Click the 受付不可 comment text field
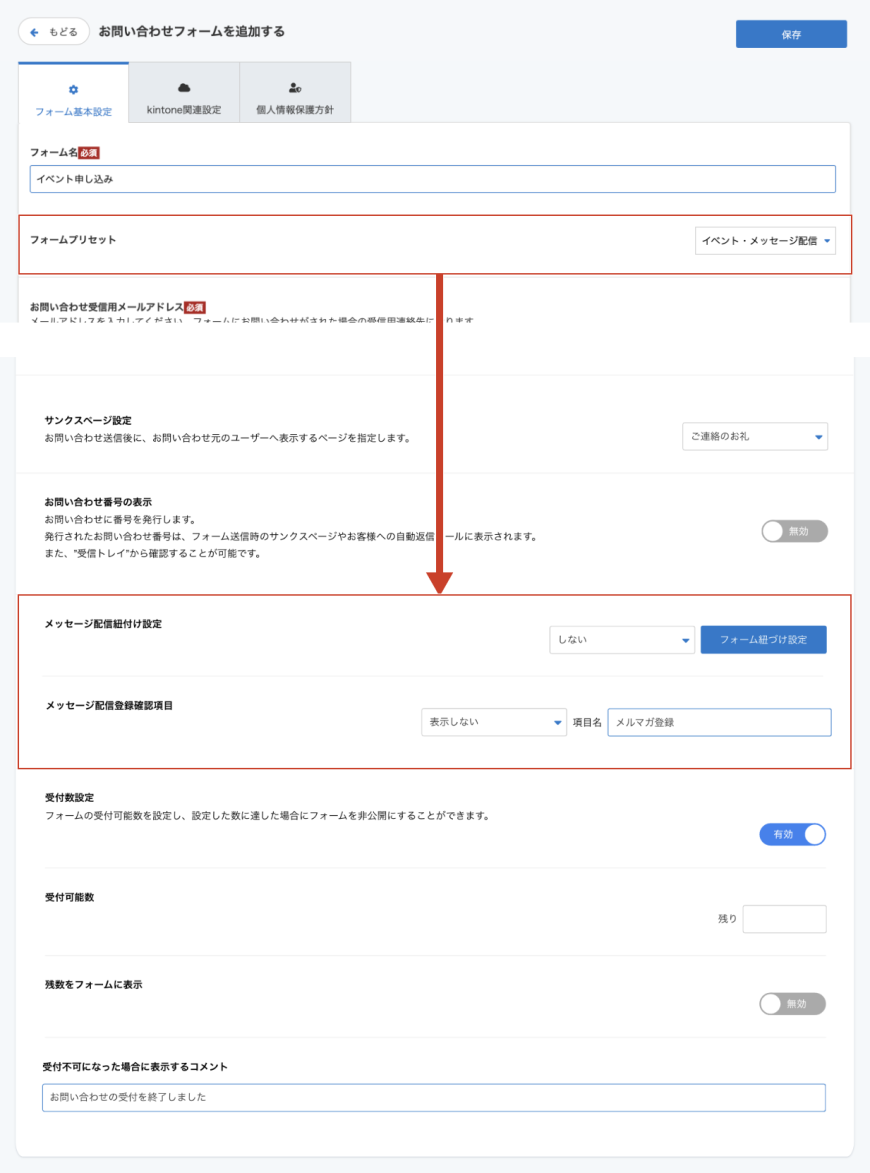The width and height of the screenshot is (870, 1173). [x=433, y=1097]
